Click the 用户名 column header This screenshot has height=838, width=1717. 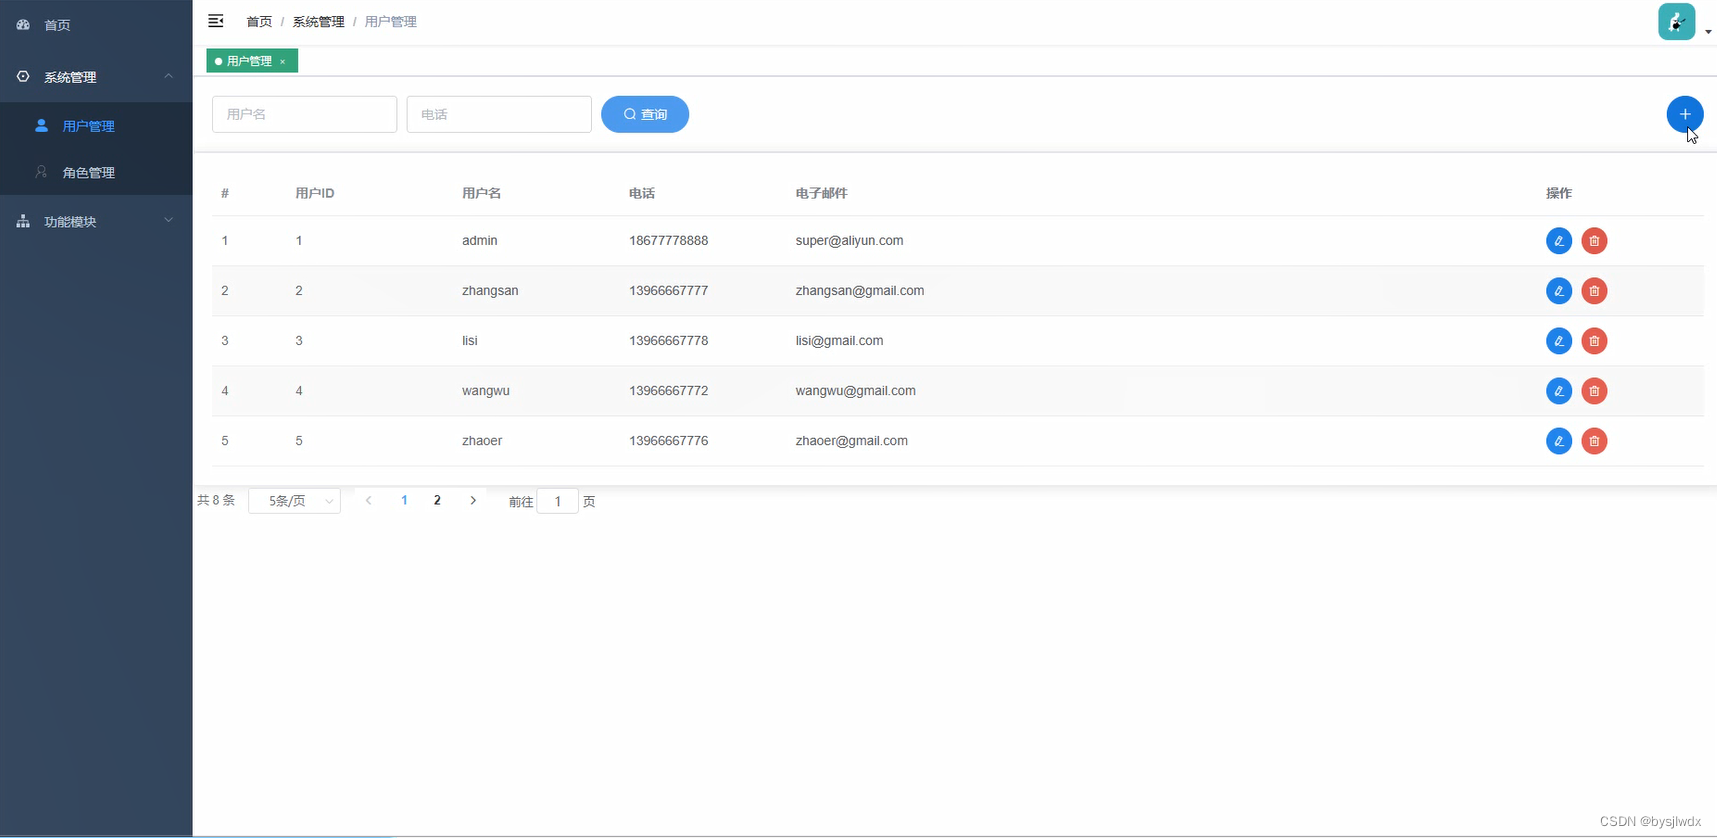pos(482,193)
